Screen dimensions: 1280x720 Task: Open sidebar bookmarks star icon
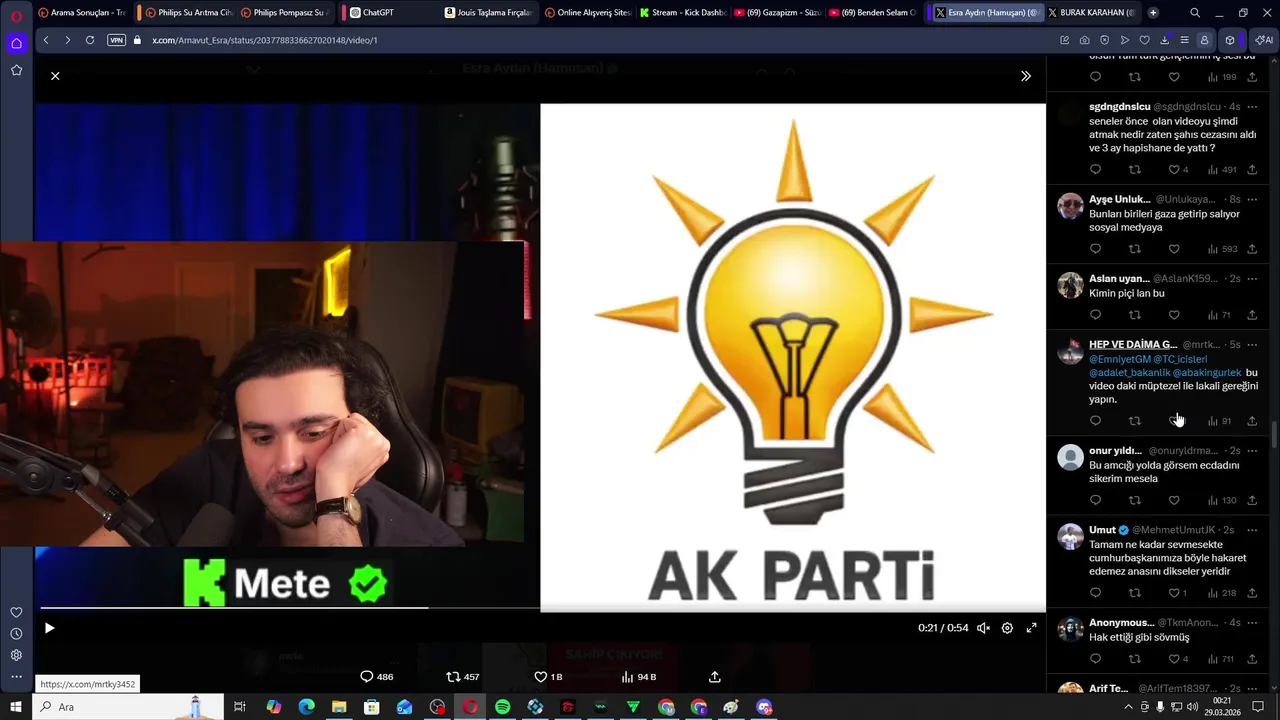[16, 70]
